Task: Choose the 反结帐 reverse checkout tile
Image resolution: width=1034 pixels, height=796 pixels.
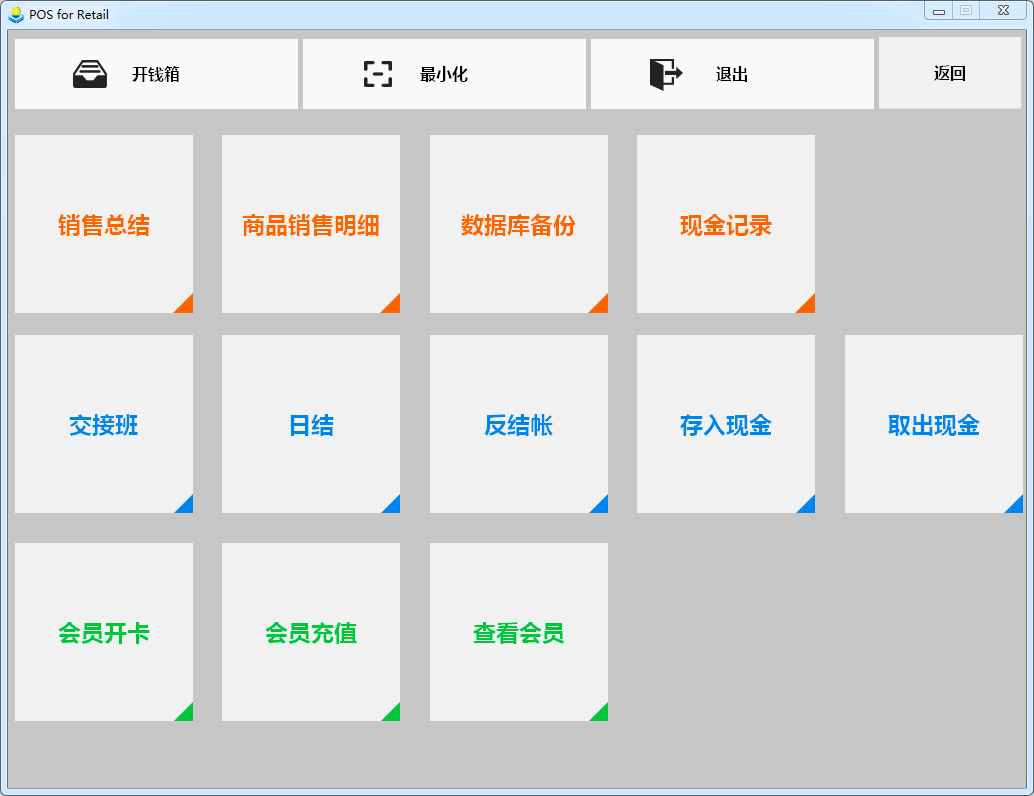Action: 518,425
